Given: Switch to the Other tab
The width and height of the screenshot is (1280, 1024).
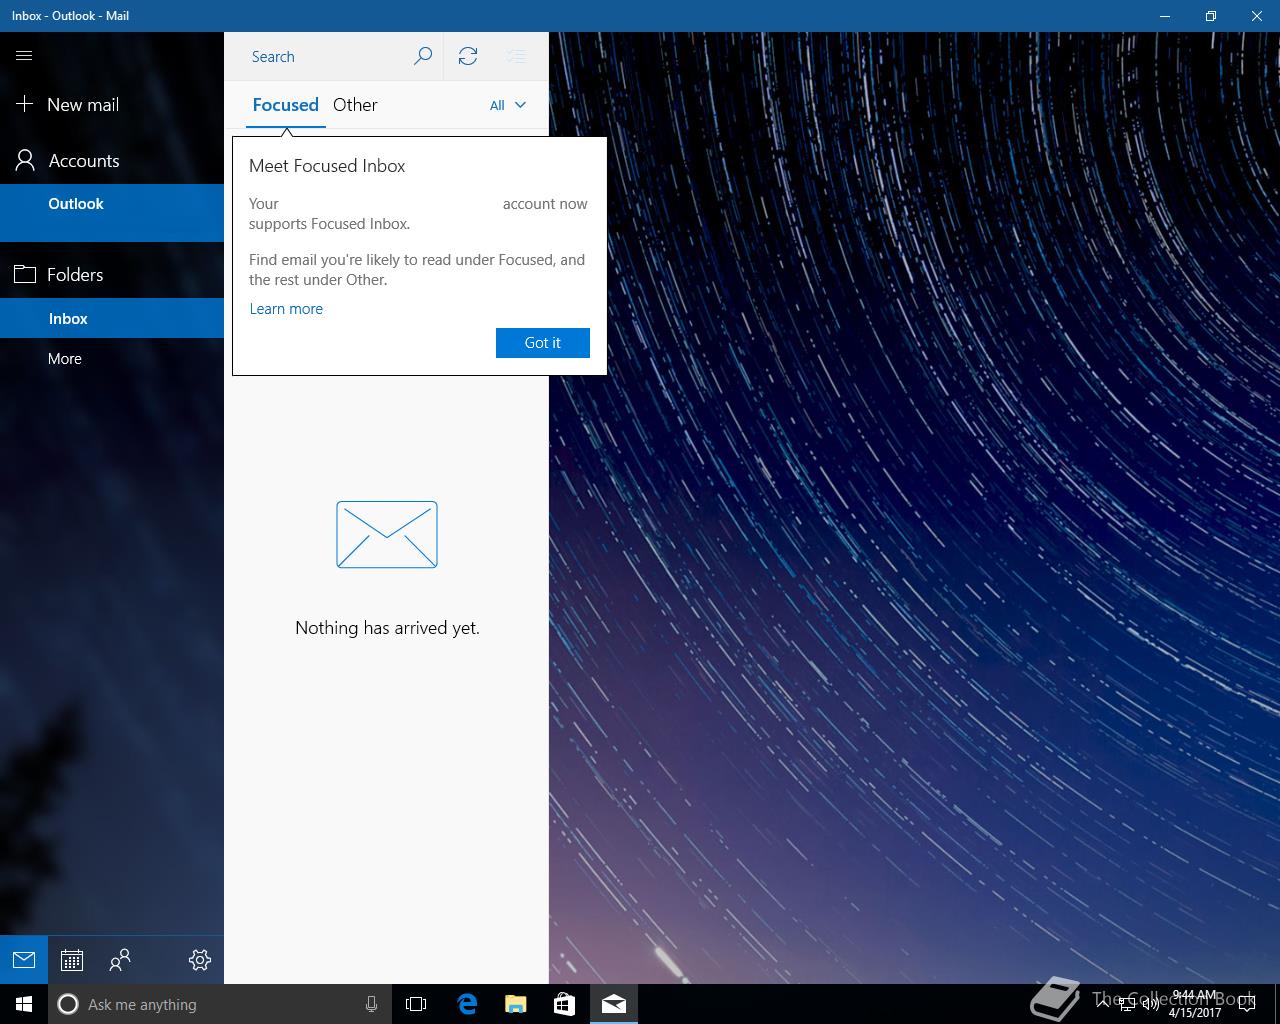Looking at the screenshot, I should [x=355, y=105].
